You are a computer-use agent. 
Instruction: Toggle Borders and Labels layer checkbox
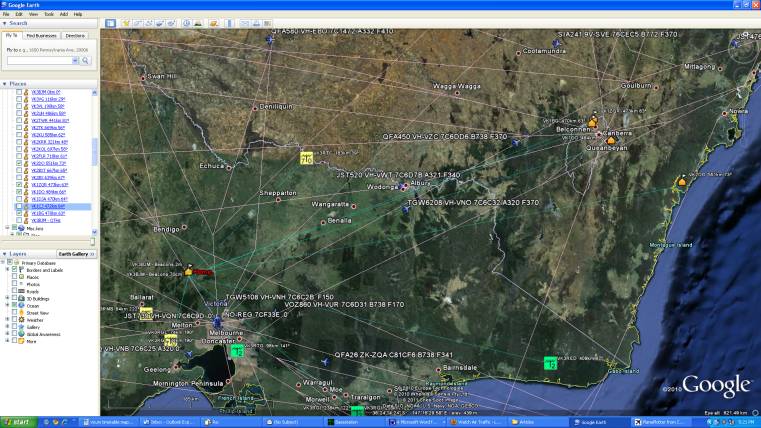tap(15, 269)
